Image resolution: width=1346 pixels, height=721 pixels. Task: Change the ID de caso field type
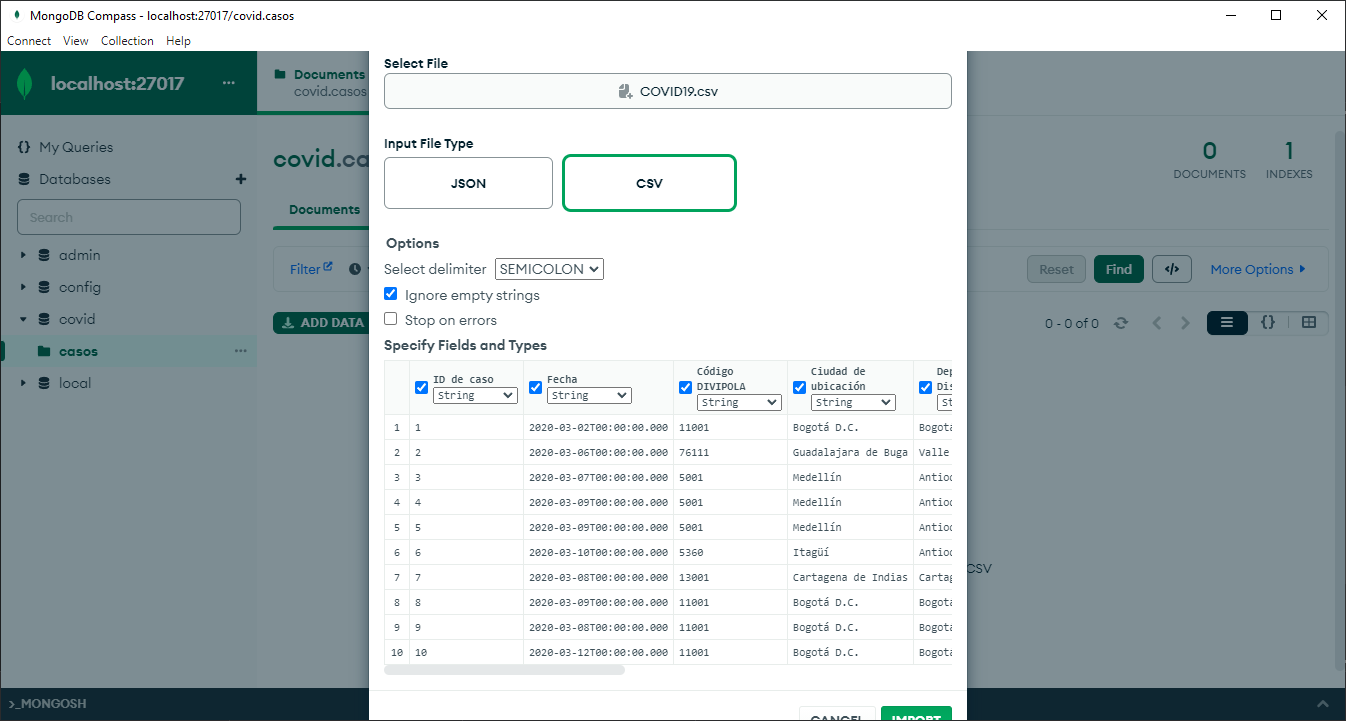(474, 395)
